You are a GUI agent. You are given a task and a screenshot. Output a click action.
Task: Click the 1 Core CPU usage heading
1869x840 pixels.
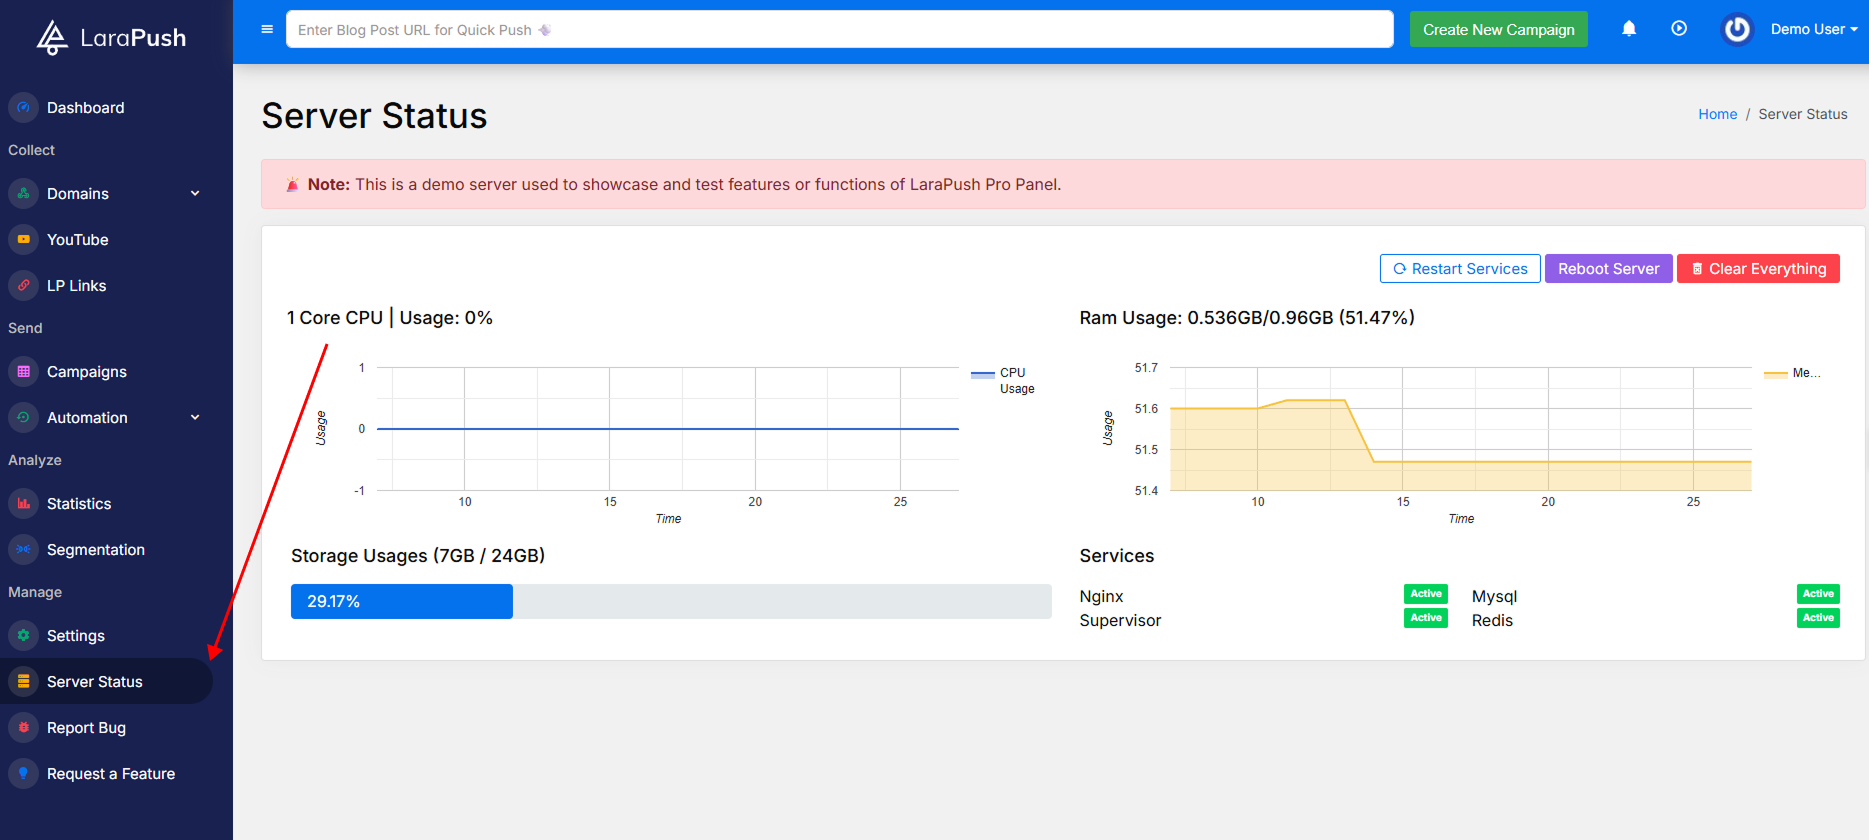(390, 318)
